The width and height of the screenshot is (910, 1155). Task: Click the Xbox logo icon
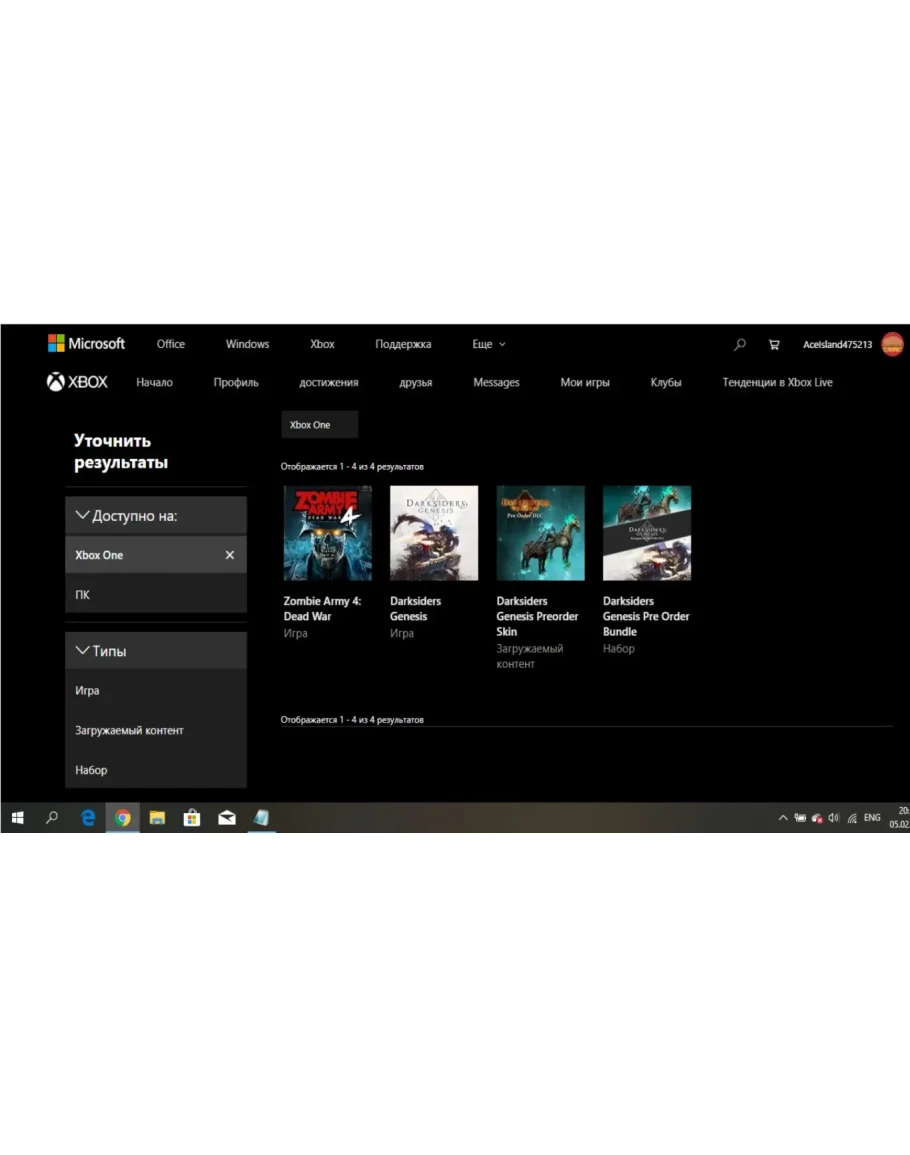pyautogui.click(x=56, y=382)
